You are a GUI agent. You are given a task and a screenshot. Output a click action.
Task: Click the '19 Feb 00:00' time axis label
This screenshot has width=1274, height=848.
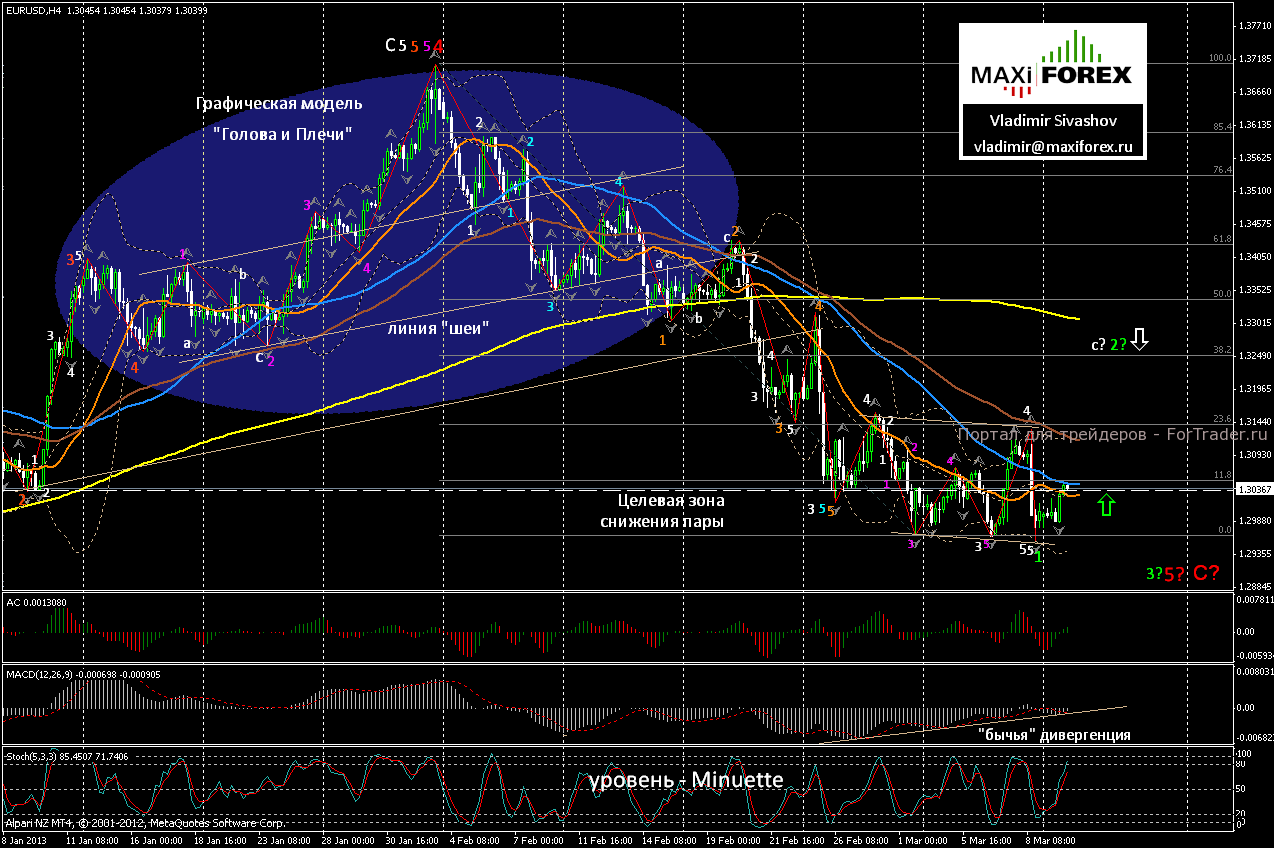[732, 841]
